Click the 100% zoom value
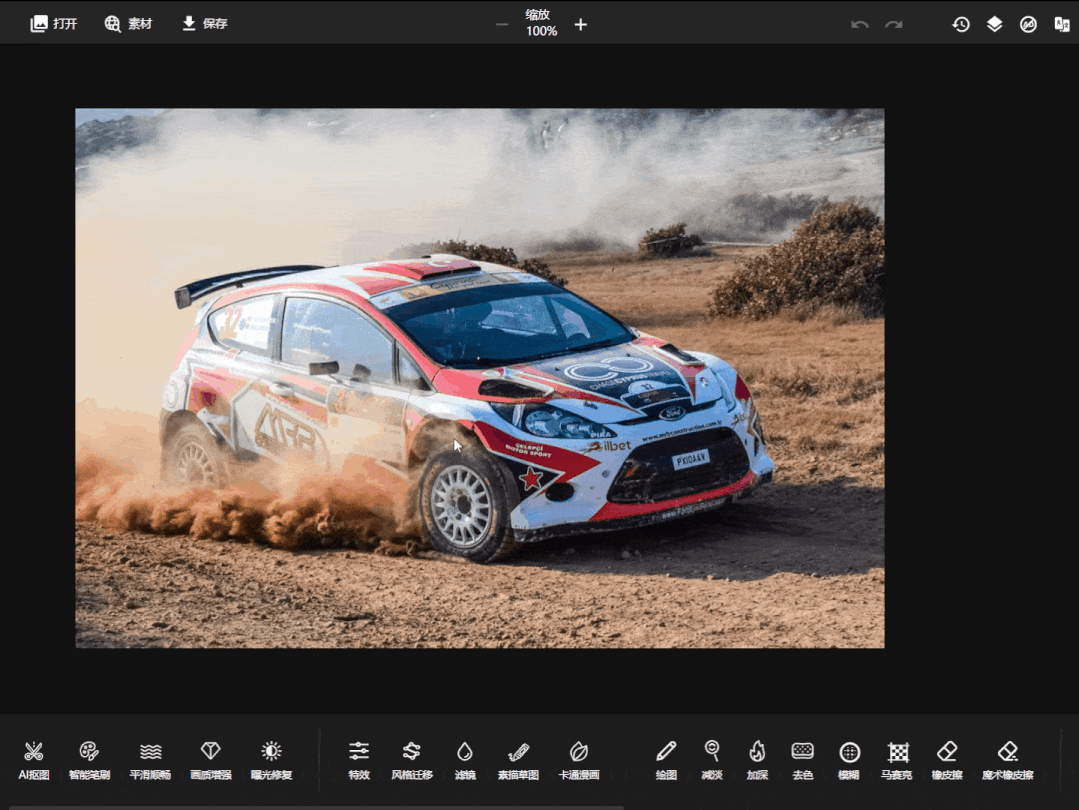The image size is (1079, 810). (542, 31)
